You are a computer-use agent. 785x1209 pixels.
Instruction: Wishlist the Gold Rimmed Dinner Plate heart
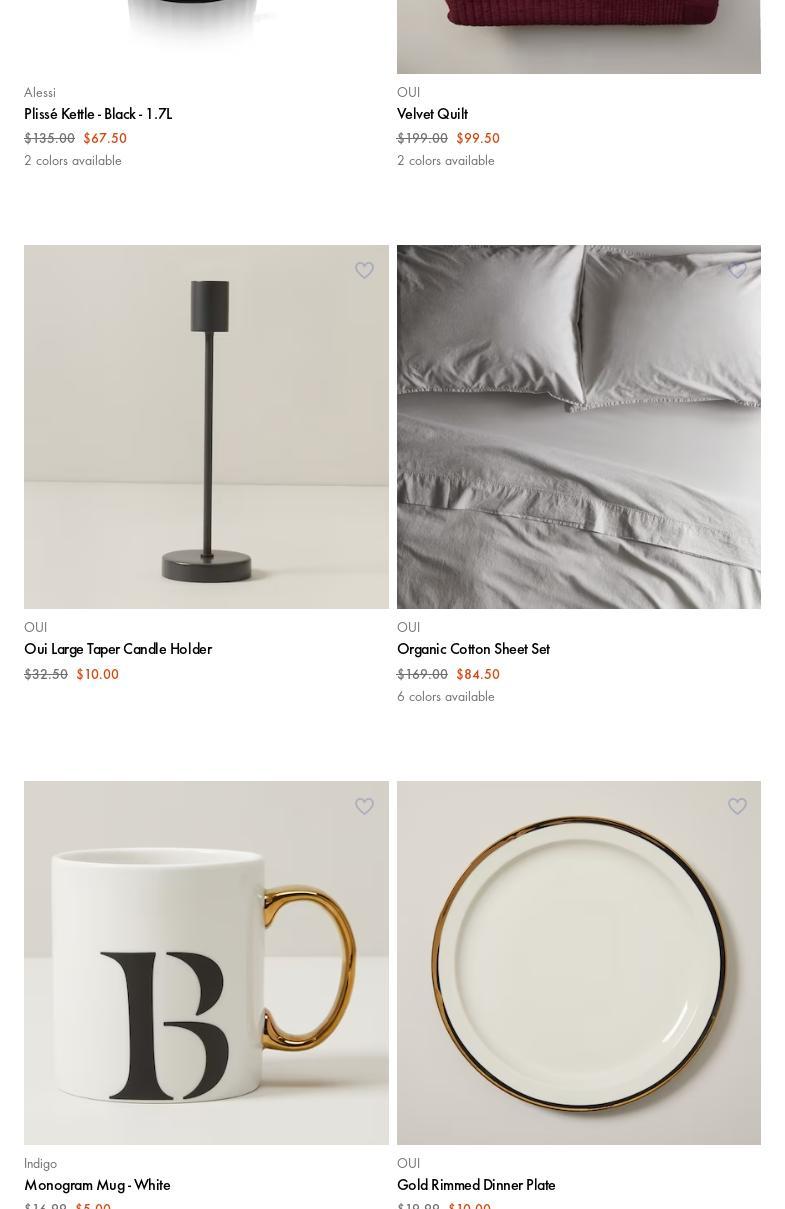(737, 806)
